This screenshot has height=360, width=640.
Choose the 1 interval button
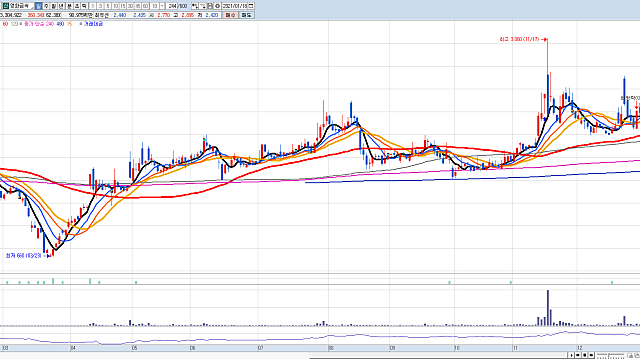coord(93,6)
